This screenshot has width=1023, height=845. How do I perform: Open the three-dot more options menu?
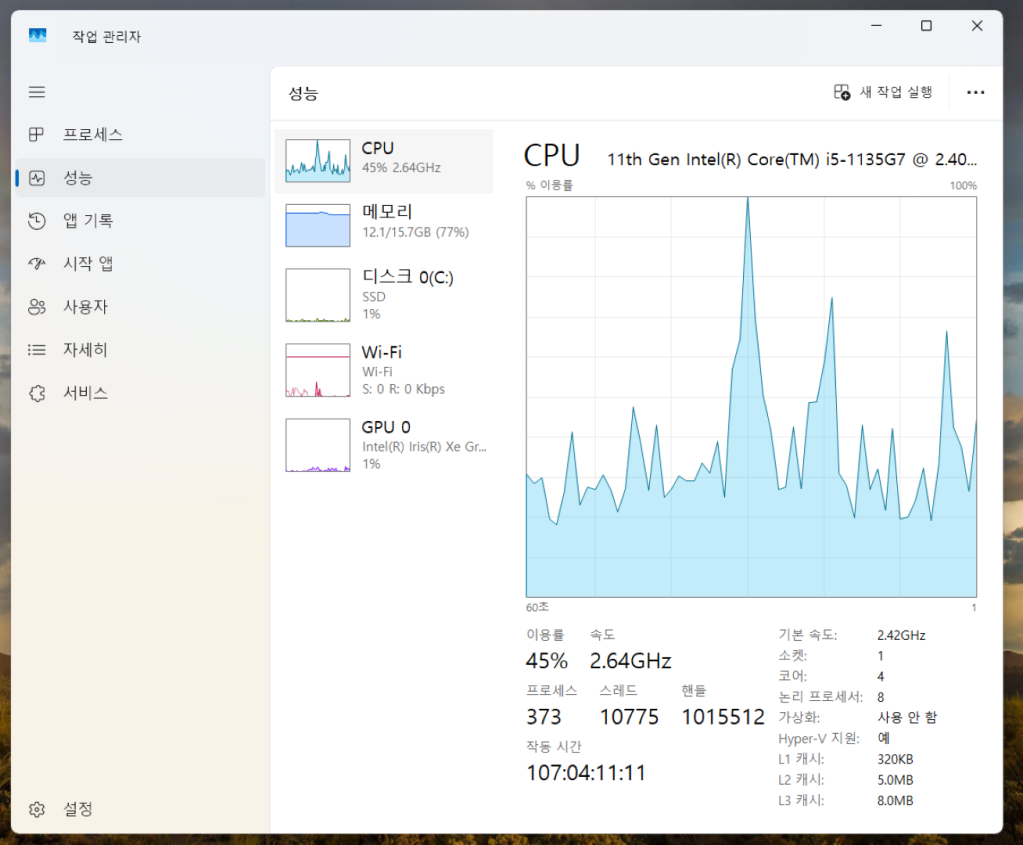(975, 92)
